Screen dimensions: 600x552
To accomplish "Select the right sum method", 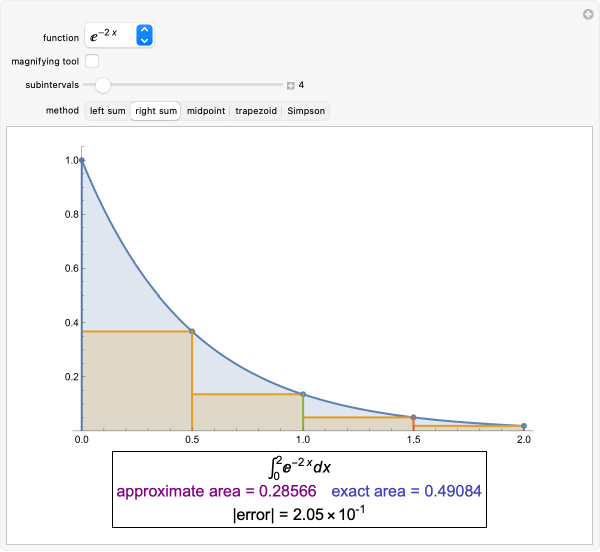I will click(x=156, y=111).
